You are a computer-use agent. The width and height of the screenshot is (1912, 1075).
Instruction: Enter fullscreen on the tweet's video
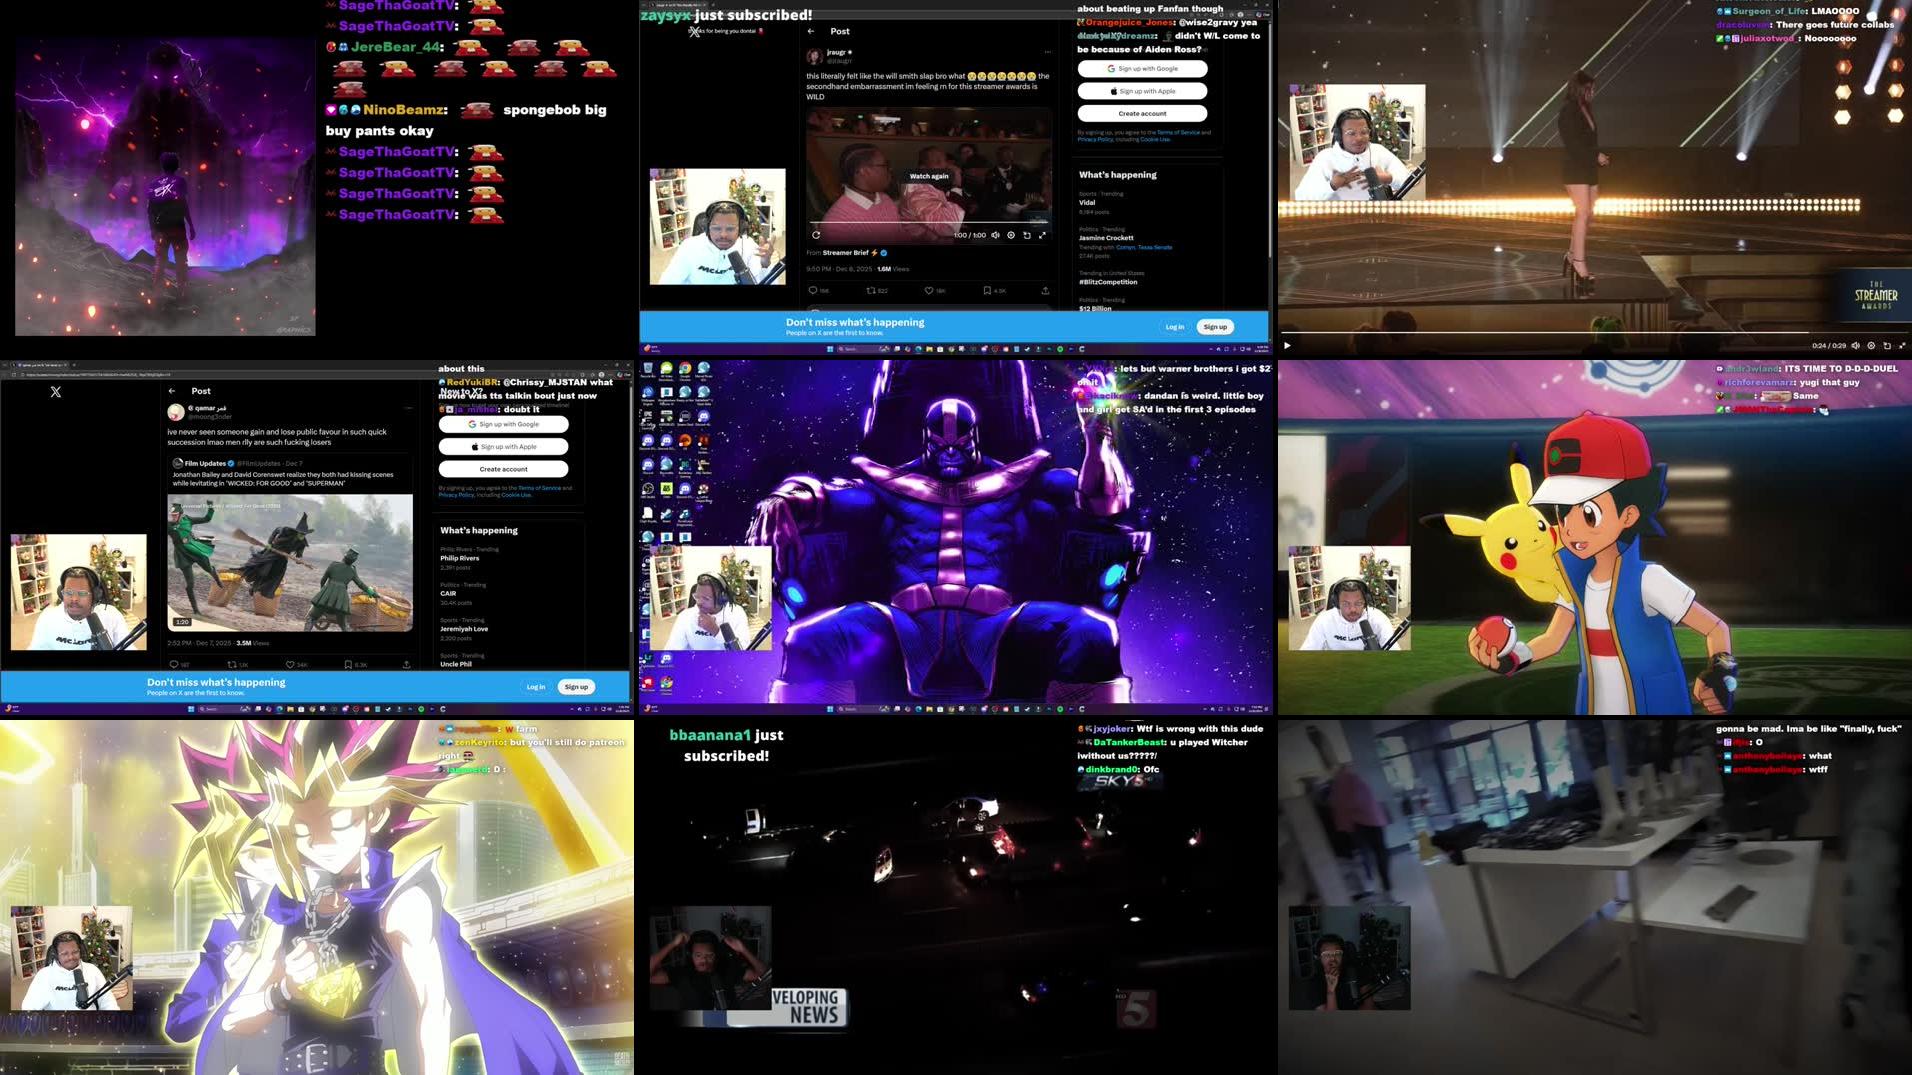pos(1043,235)
